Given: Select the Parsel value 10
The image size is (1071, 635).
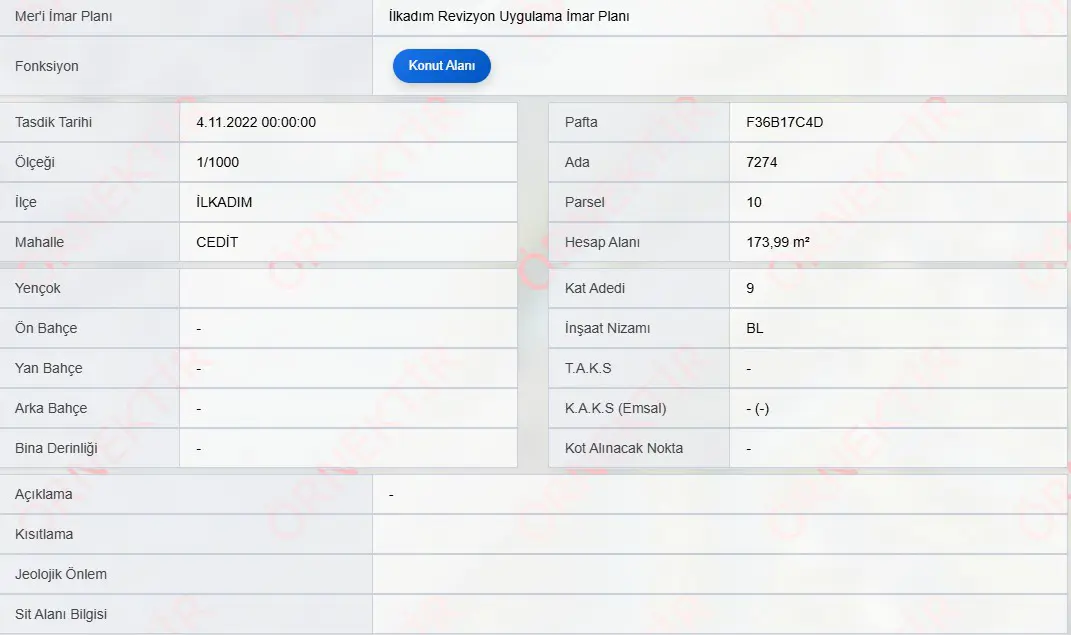Looking at the screenshot, I should point(754,202).
